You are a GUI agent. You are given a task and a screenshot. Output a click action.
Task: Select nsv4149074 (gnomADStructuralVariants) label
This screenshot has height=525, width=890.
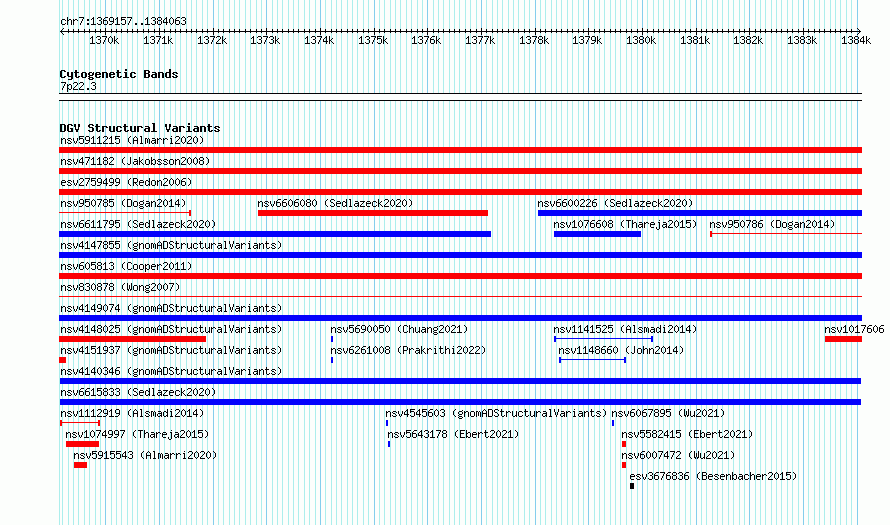[171, 308]
